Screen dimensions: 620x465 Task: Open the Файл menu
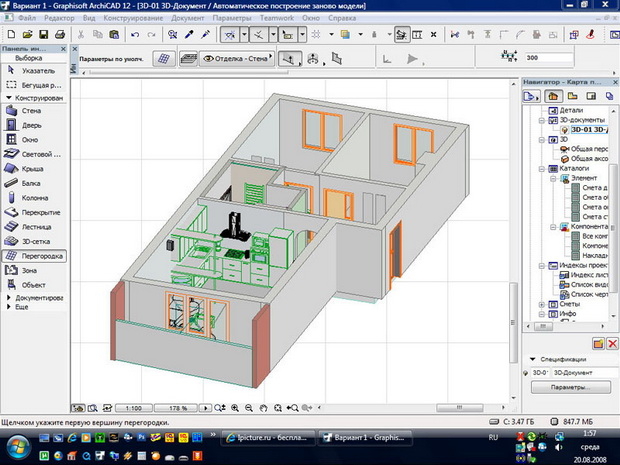pyautogui.click(x=27, y=18)
